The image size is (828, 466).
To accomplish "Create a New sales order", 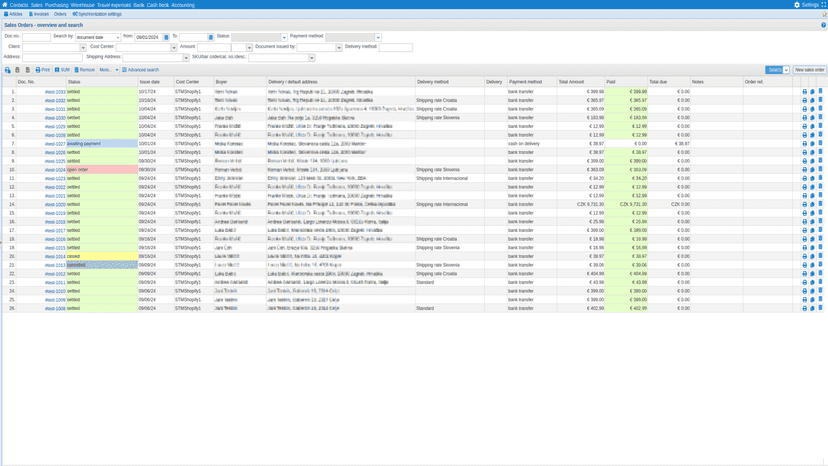I will click(809, 70).
